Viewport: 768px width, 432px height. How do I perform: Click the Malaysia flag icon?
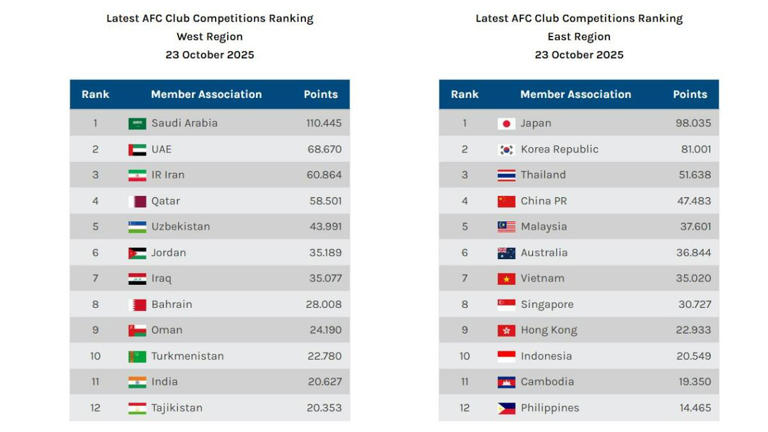(506, 227)
